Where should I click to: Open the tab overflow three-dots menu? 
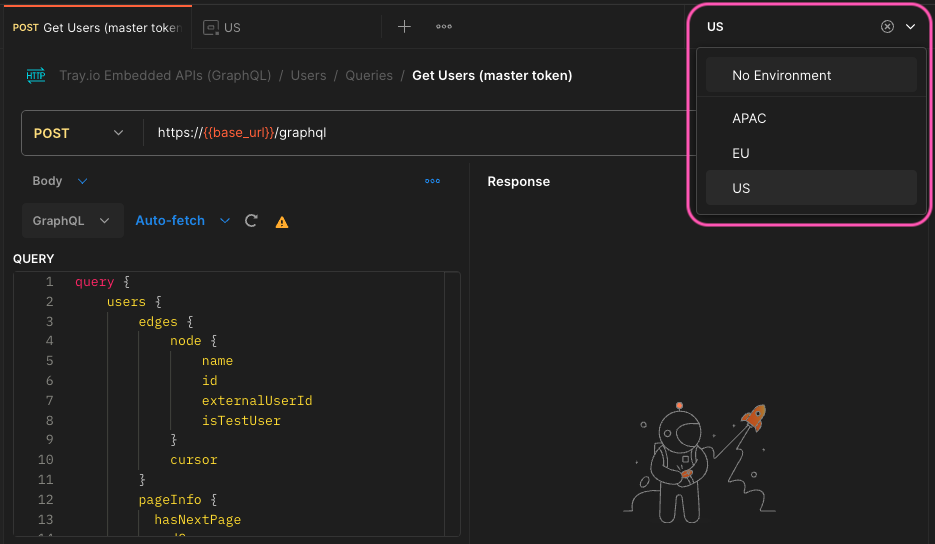(x=444, y=27)
